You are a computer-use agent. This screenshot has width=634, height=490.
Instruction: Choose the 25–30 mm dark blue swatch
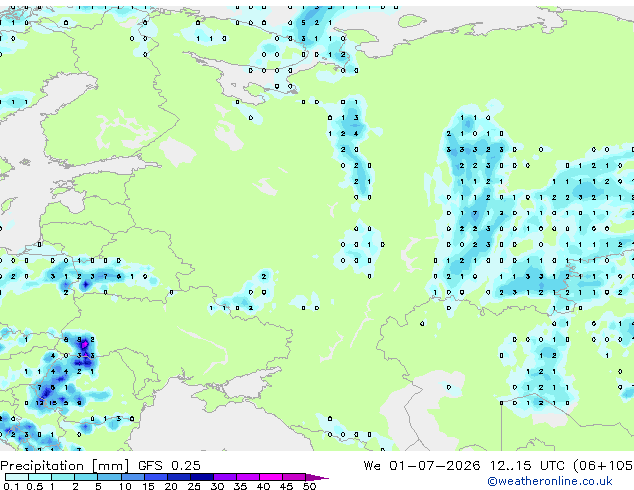click(202, 477)
